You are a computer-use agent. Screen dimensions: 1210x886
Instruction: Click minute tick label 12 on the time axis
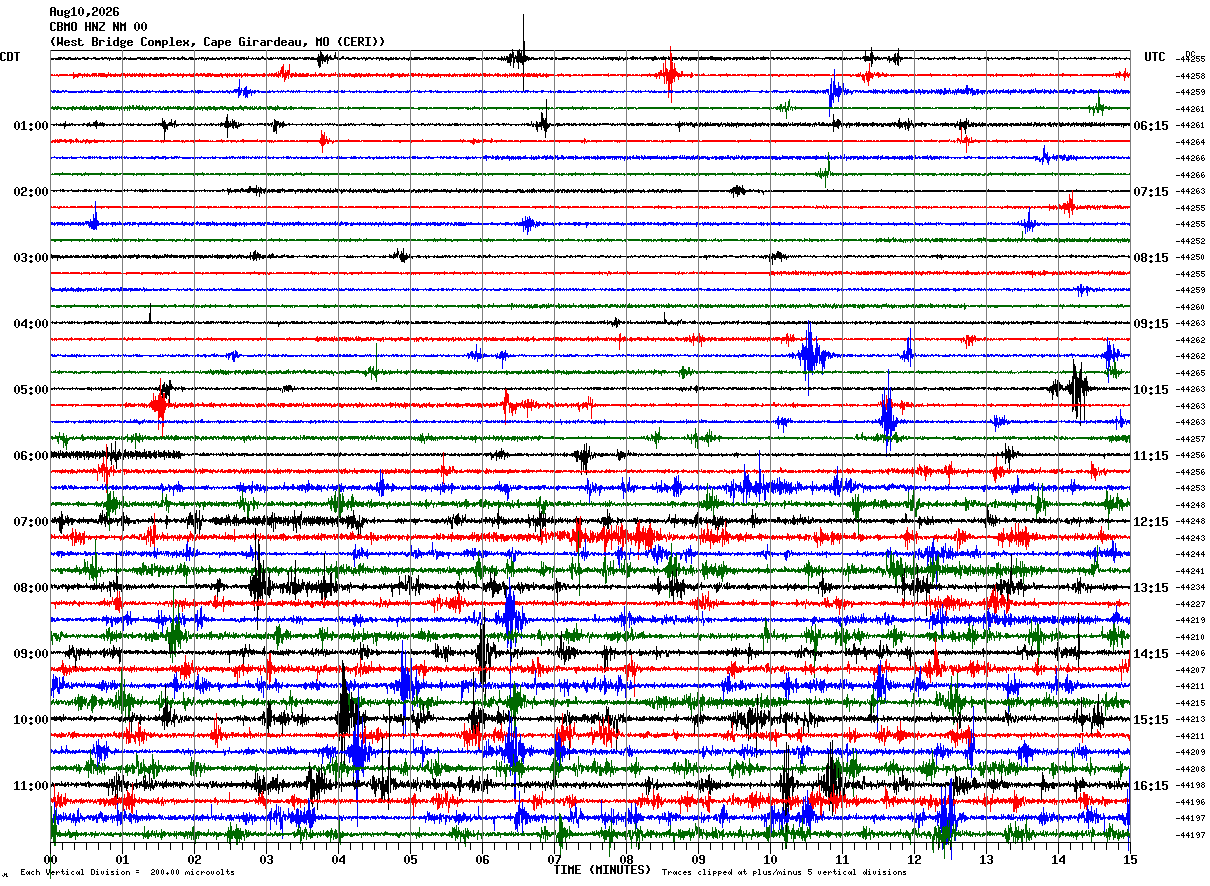(914, 859)
